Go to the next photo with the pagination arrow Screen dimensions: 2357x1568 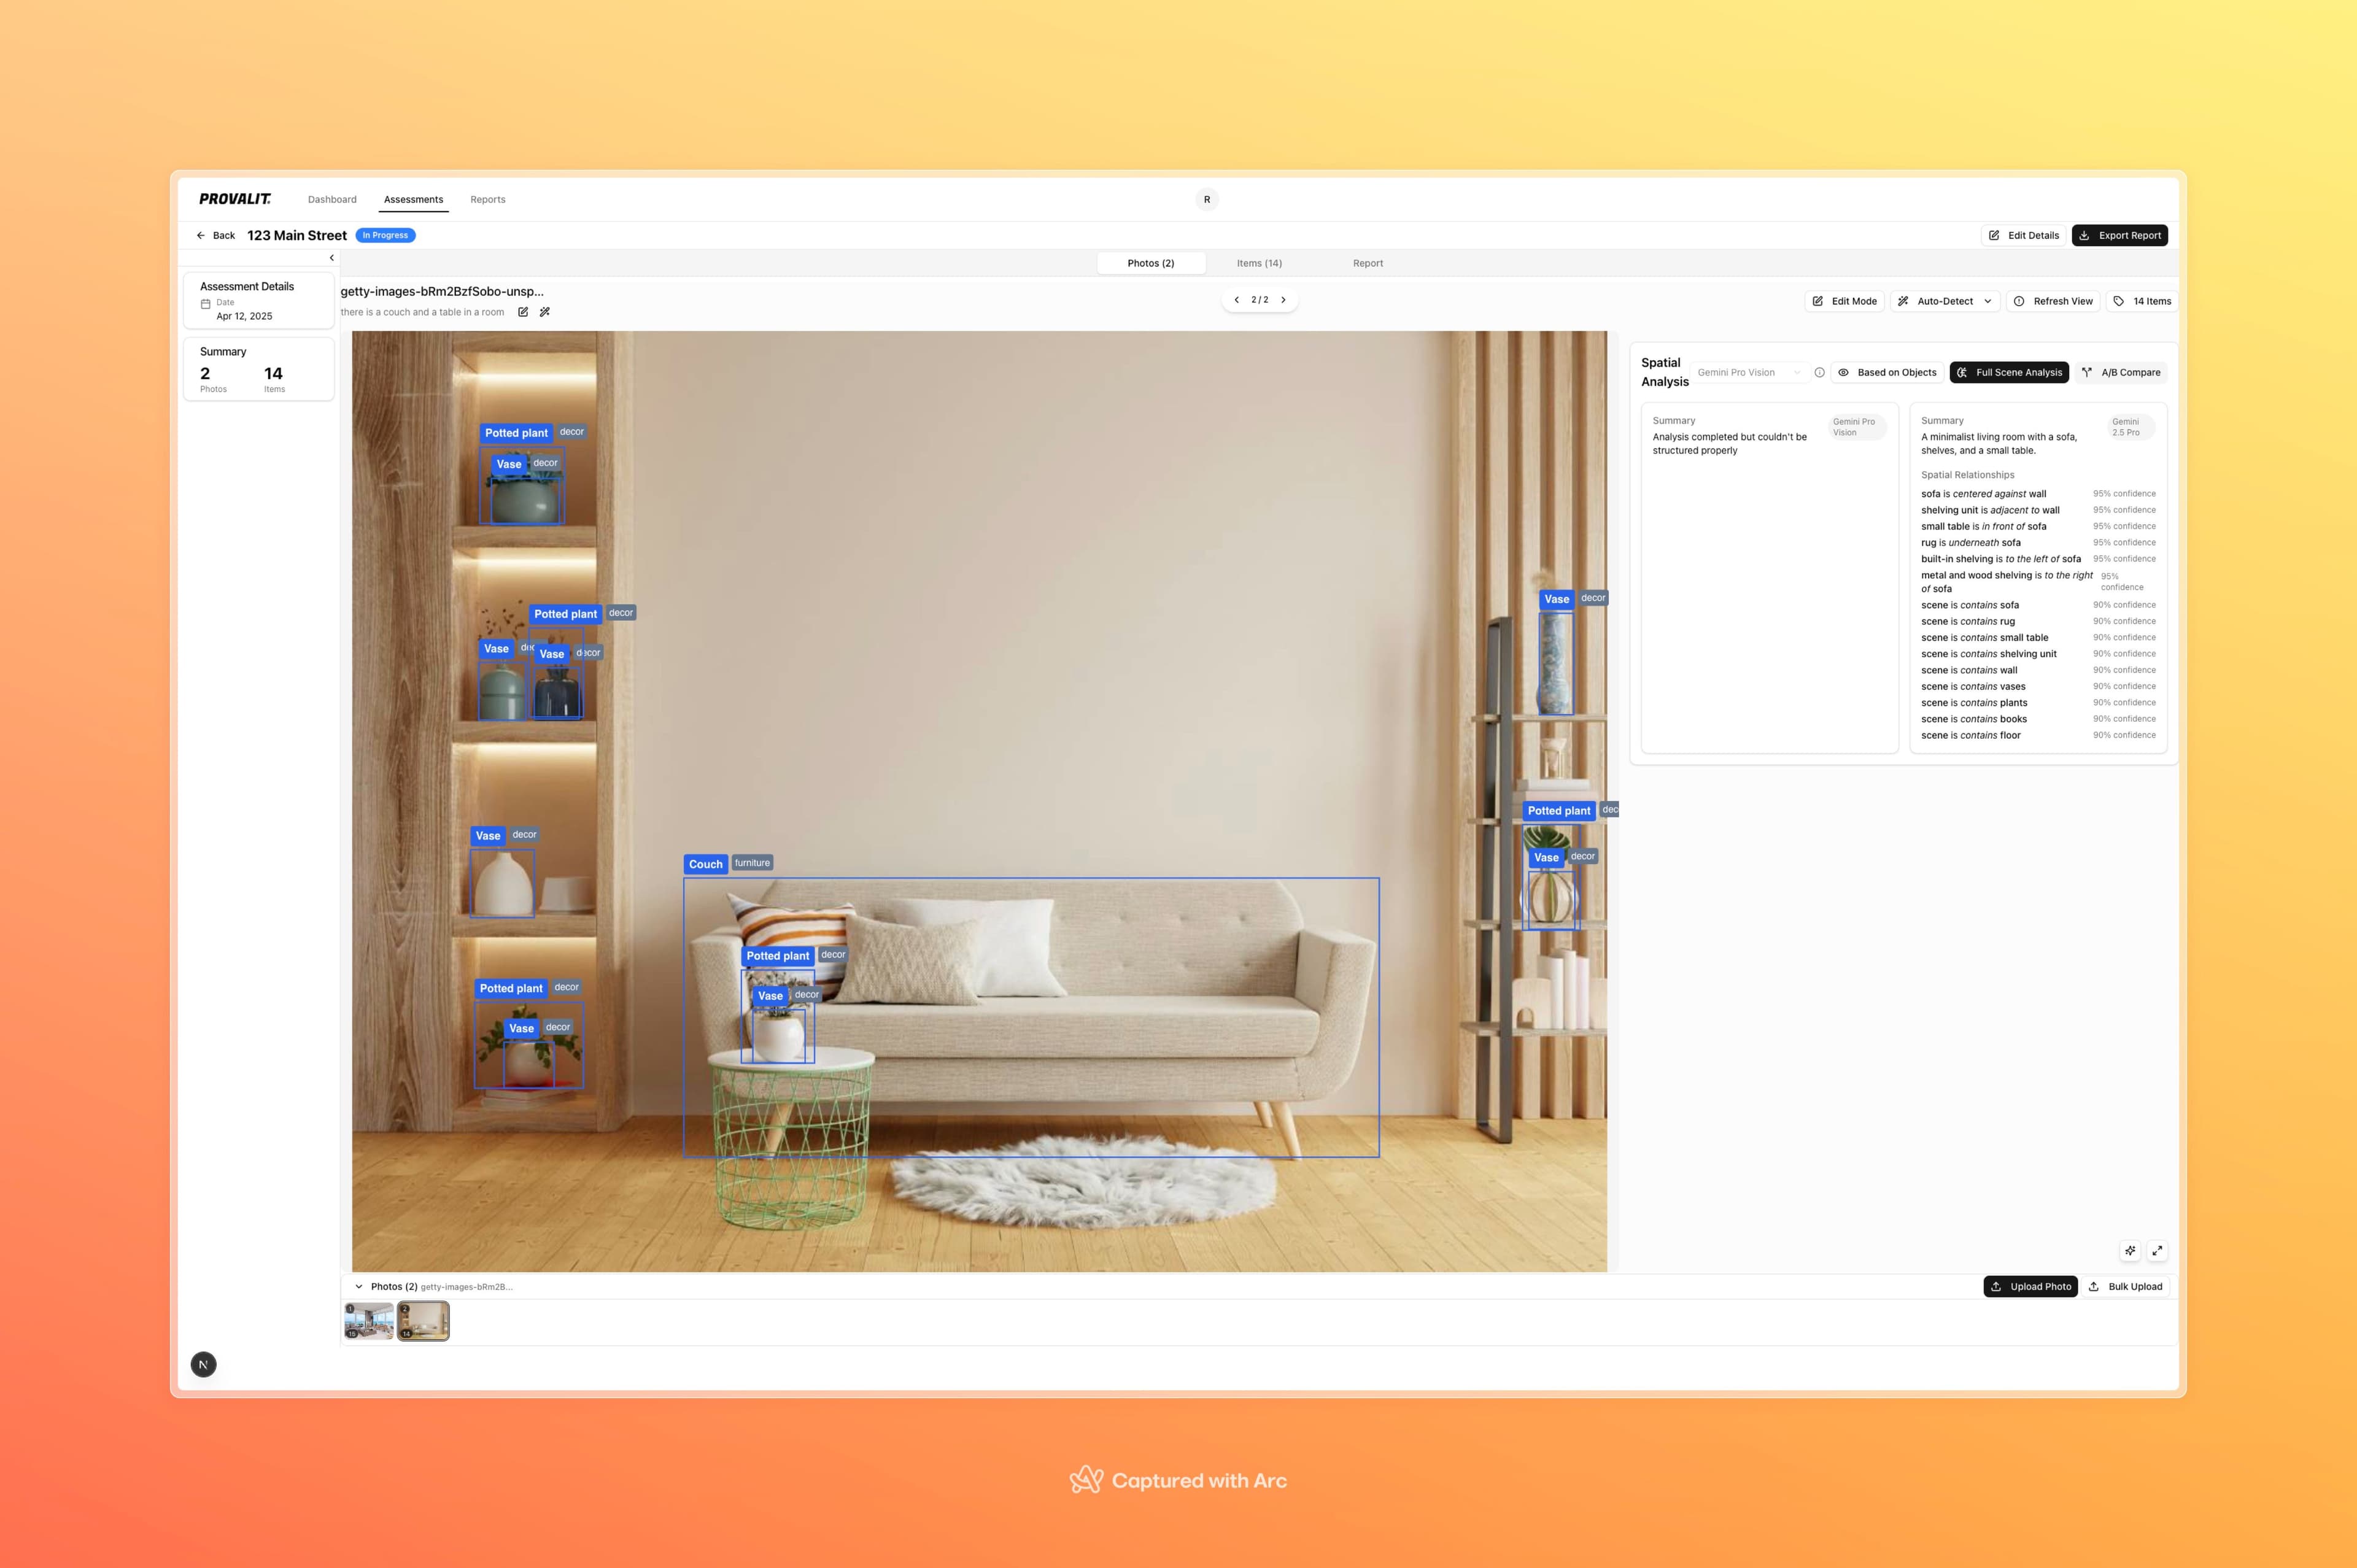1284,299
